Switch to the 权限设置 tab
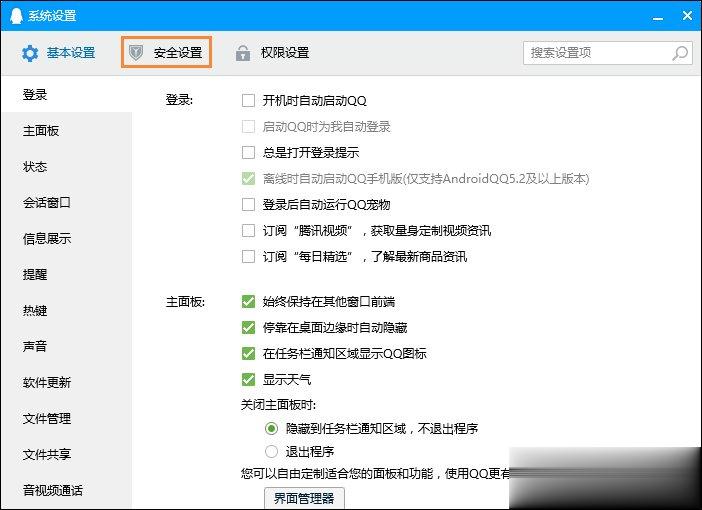The image size is (702, 510). coord(272,53)
